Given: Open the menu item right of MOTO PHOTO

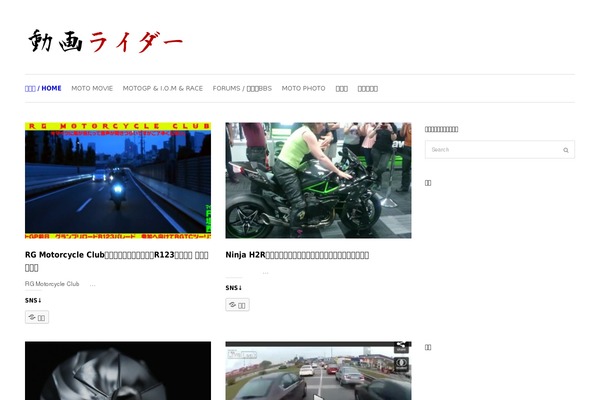Looking at the screenshot, I should (x=342, y=89).
